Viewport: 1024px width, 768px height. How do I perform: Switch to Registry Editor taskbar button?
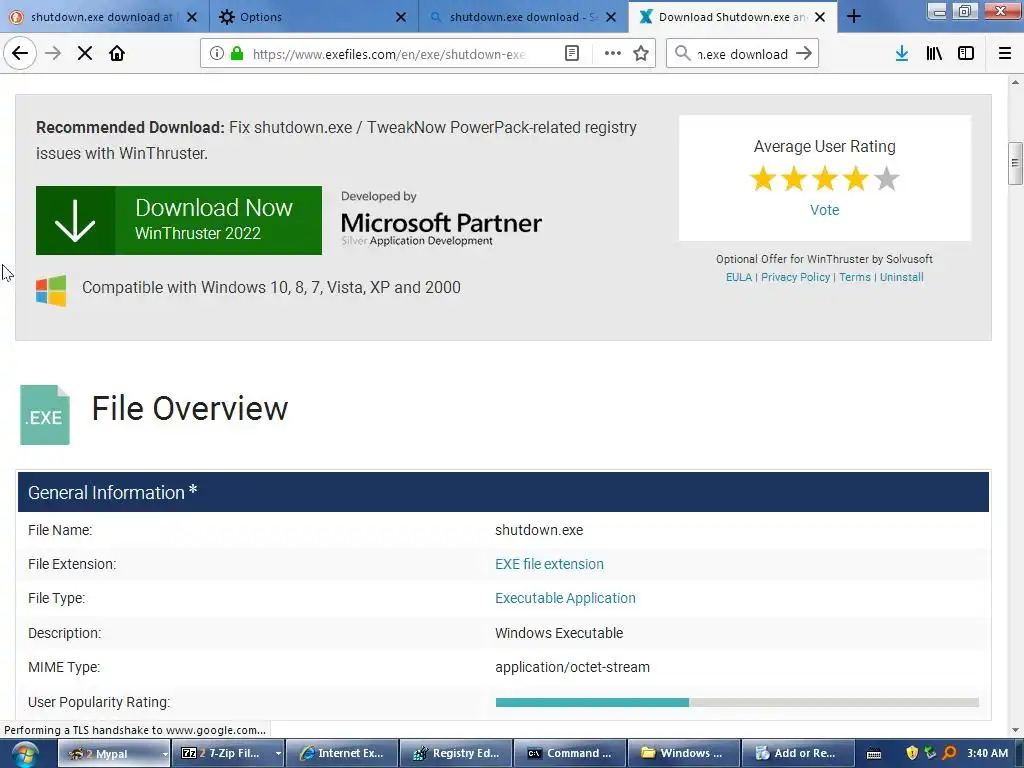coord(455,754)
